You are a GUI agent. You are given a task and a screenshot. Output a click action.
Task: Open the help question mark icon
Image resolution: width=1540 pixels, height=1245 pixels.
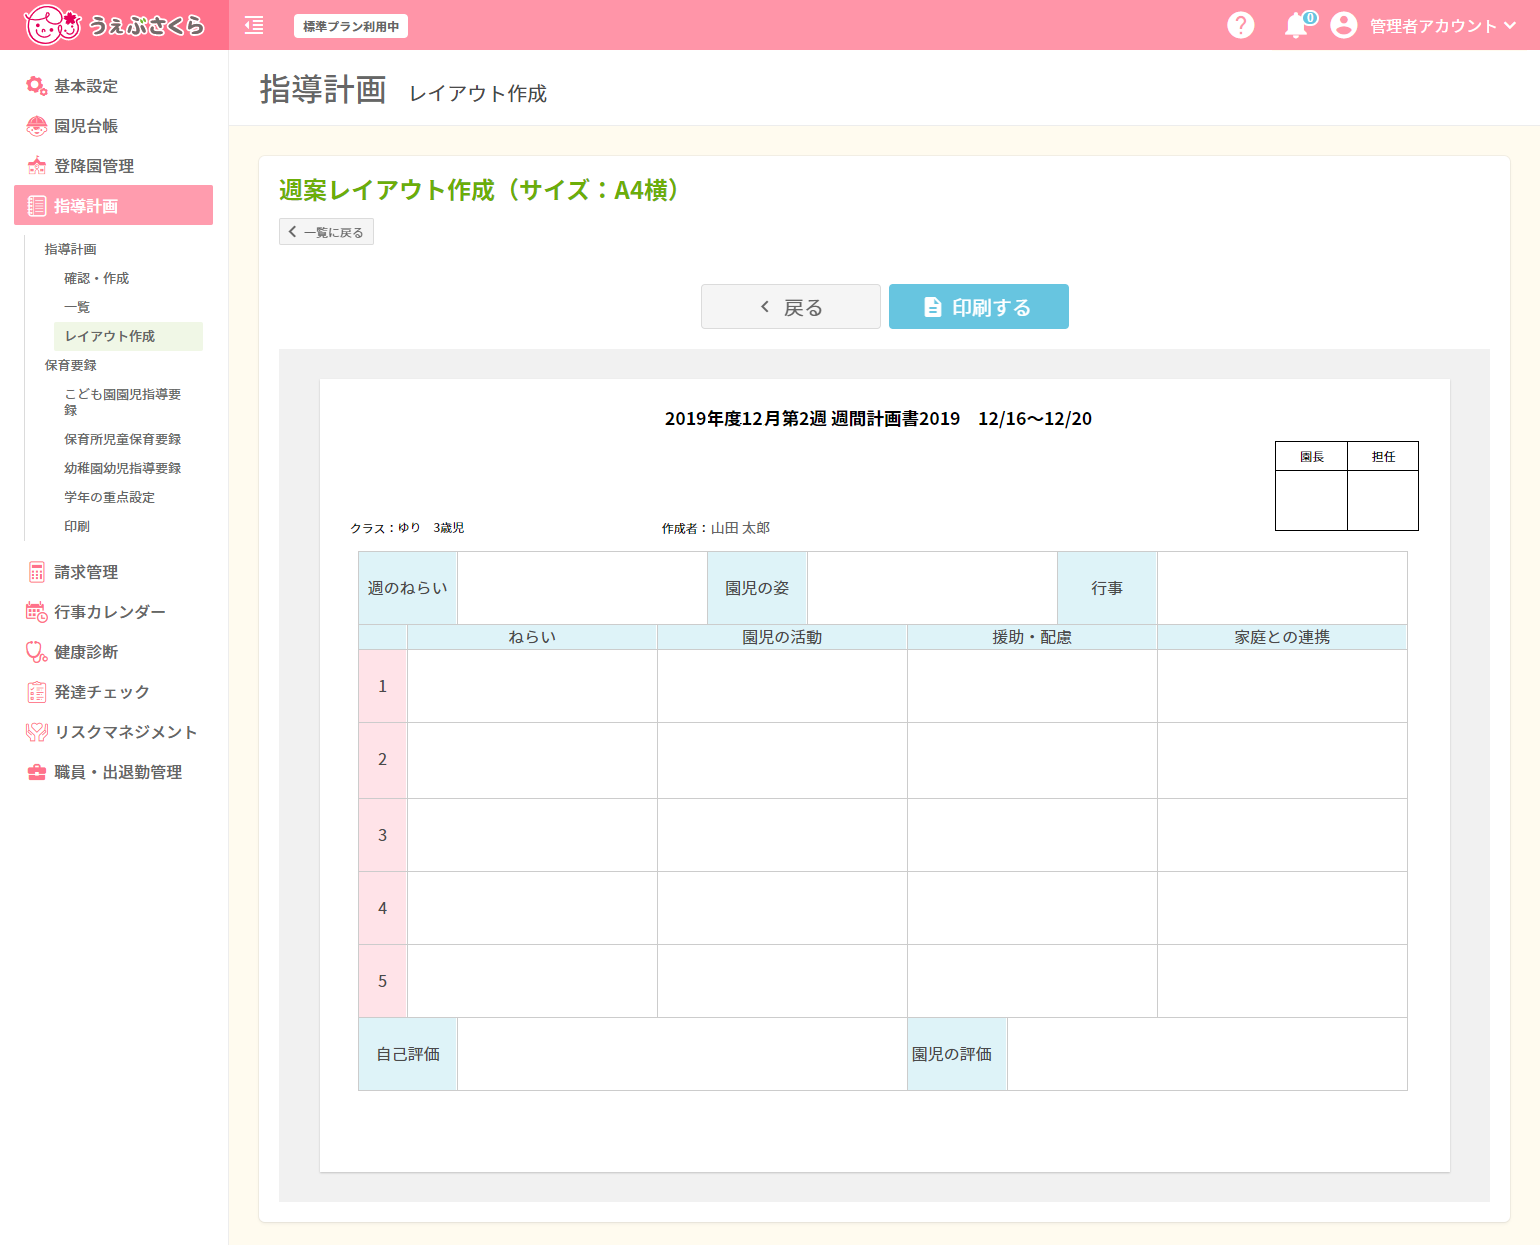[x=1241, y=25]
